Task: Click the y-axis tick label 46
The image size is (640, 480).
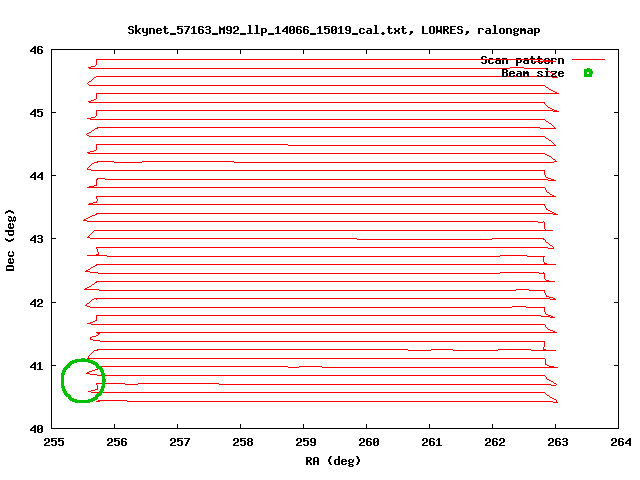Action: 36,50
